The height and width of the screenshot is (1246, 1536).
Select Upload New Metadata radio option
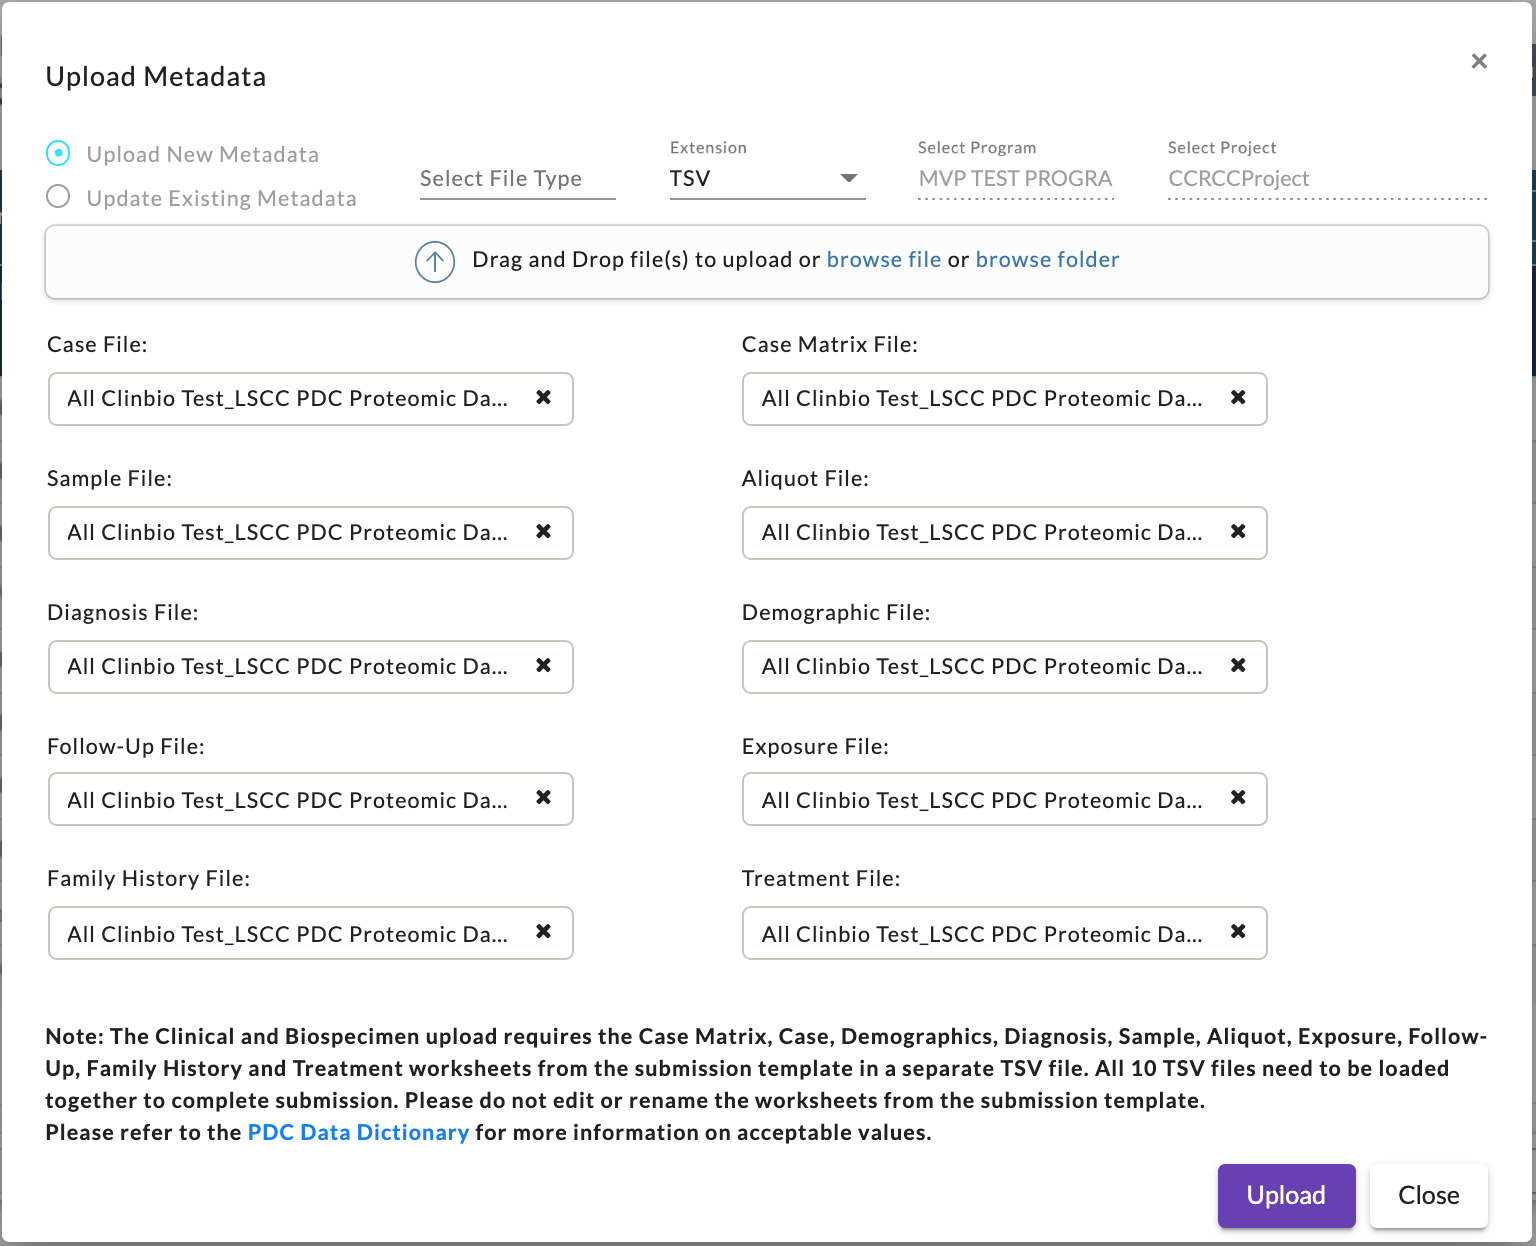point(59,153)
